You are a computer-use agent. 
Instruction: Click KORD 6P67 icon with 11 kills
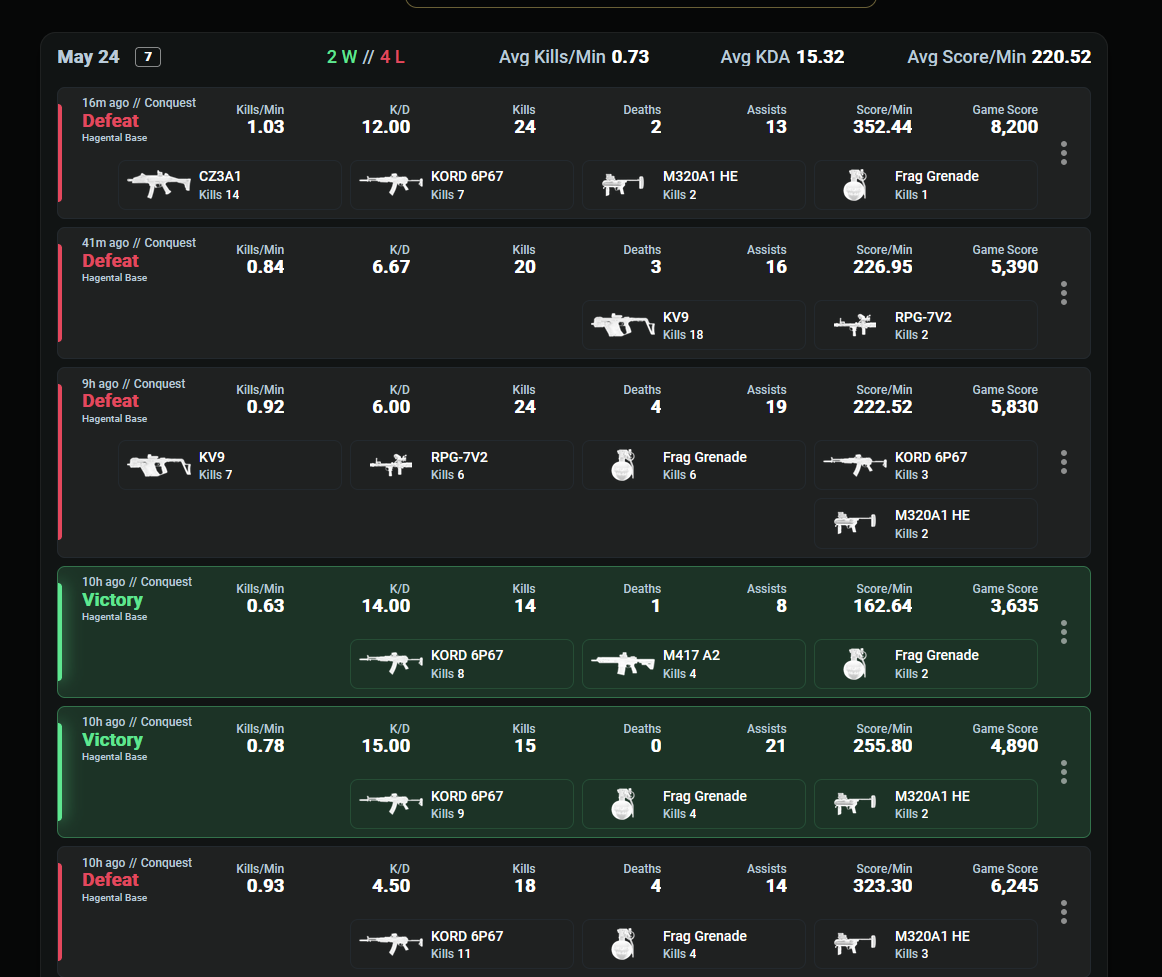(391, 944)
